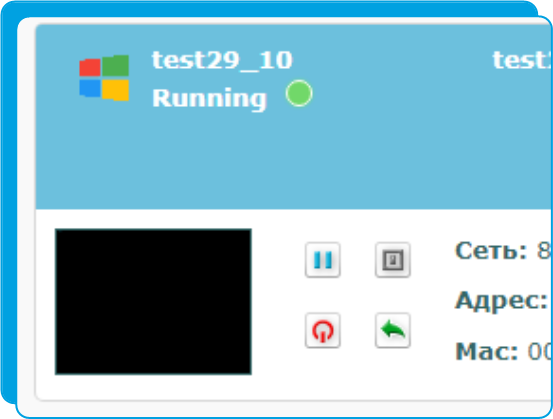Click the Windows logo OS icon
553x419 pixels.
pos(104,78)
